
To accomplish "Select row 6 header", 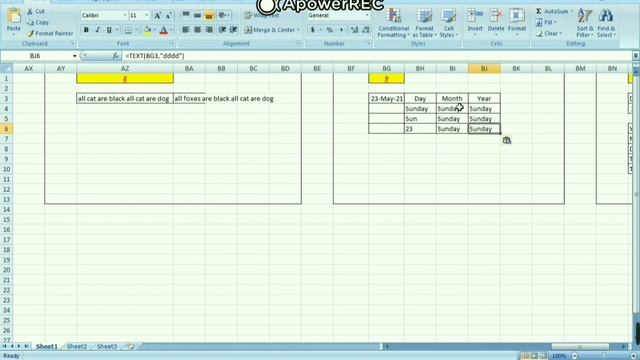I will pos(6,129).
